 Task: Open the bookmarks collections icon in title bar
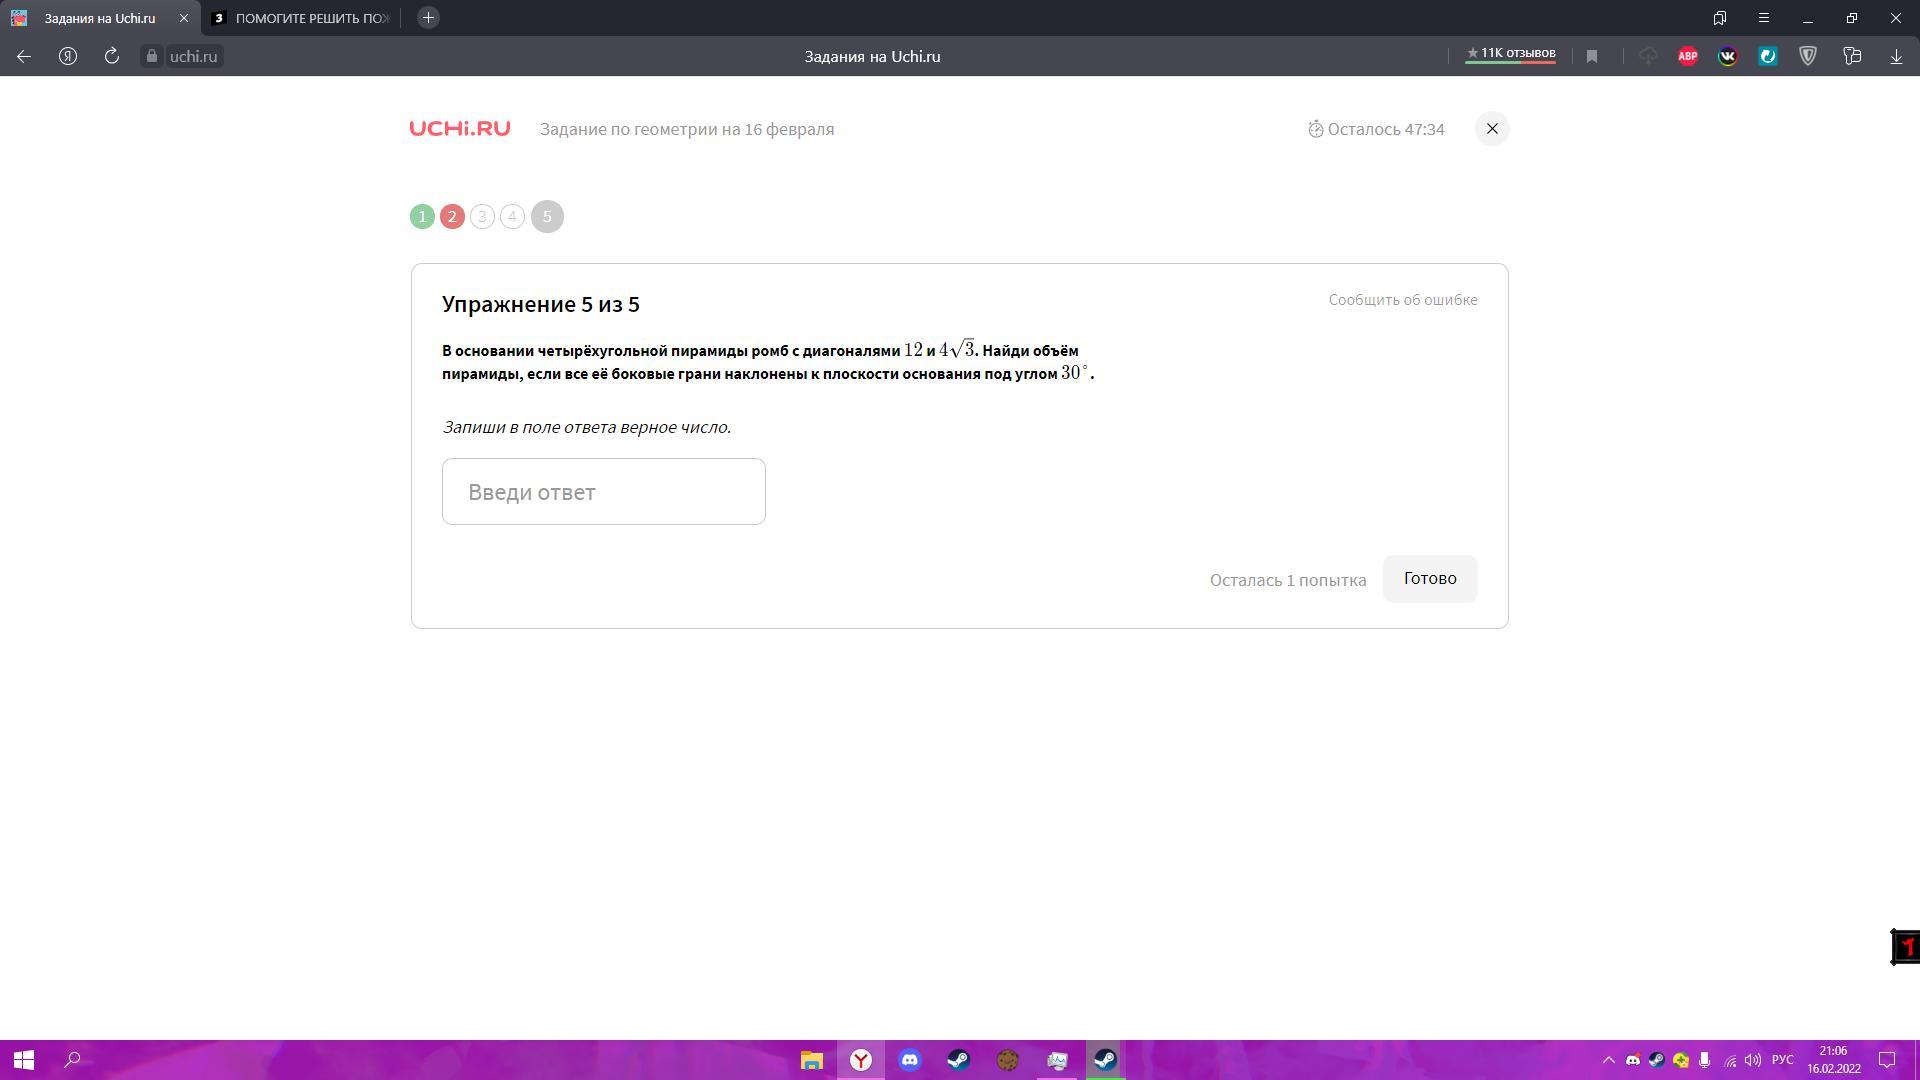[1720, 18]
